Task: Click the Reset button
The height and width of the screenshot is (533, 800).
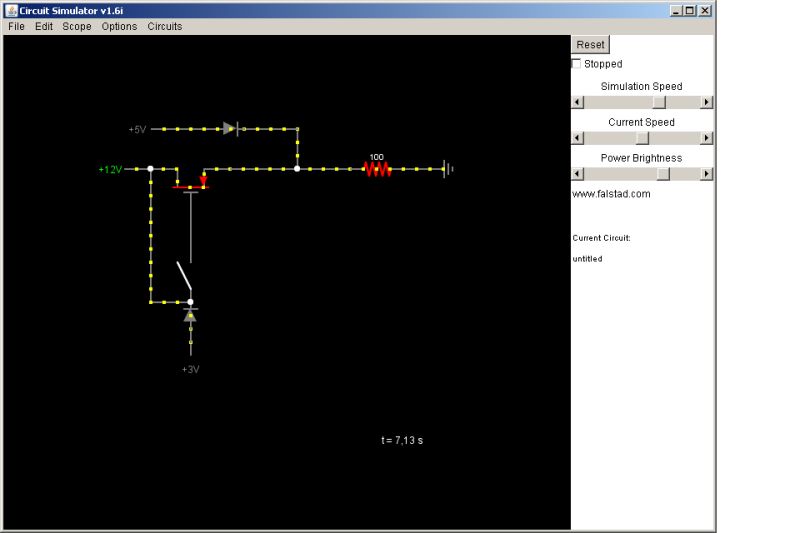Action: (590, 44)
